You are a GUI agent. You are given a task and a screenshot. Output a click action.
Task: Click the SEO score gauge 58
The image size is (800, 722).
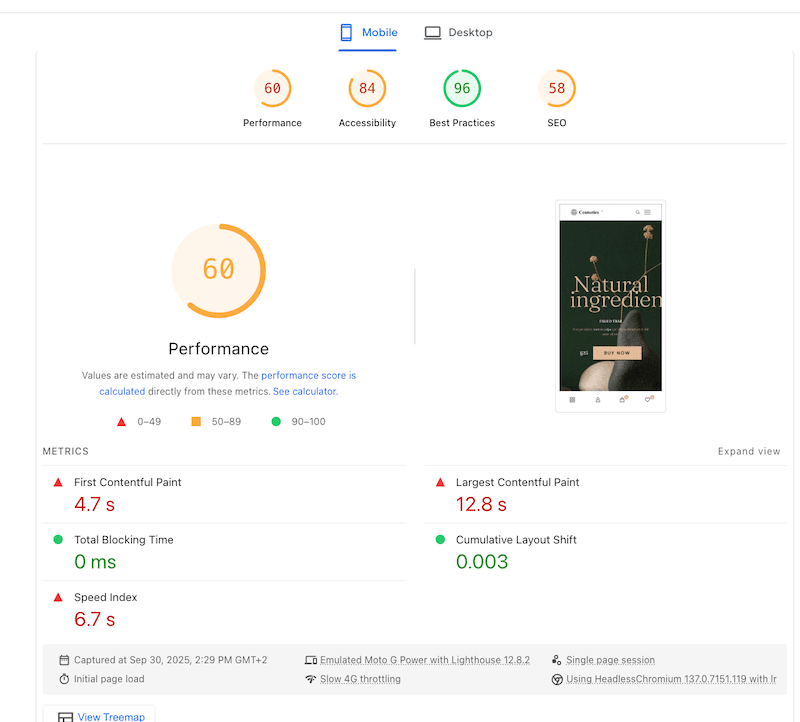coord(557,89)
